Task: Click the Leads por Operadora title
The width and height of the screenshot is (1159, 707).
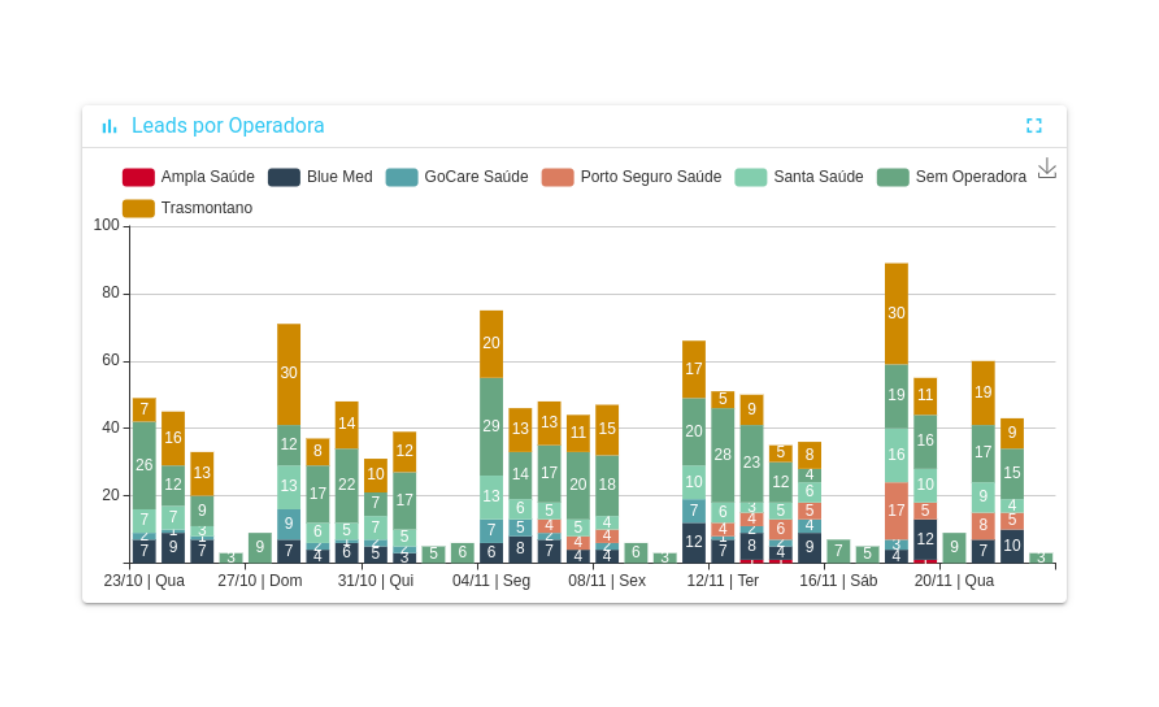Action: tap(228, 126)
